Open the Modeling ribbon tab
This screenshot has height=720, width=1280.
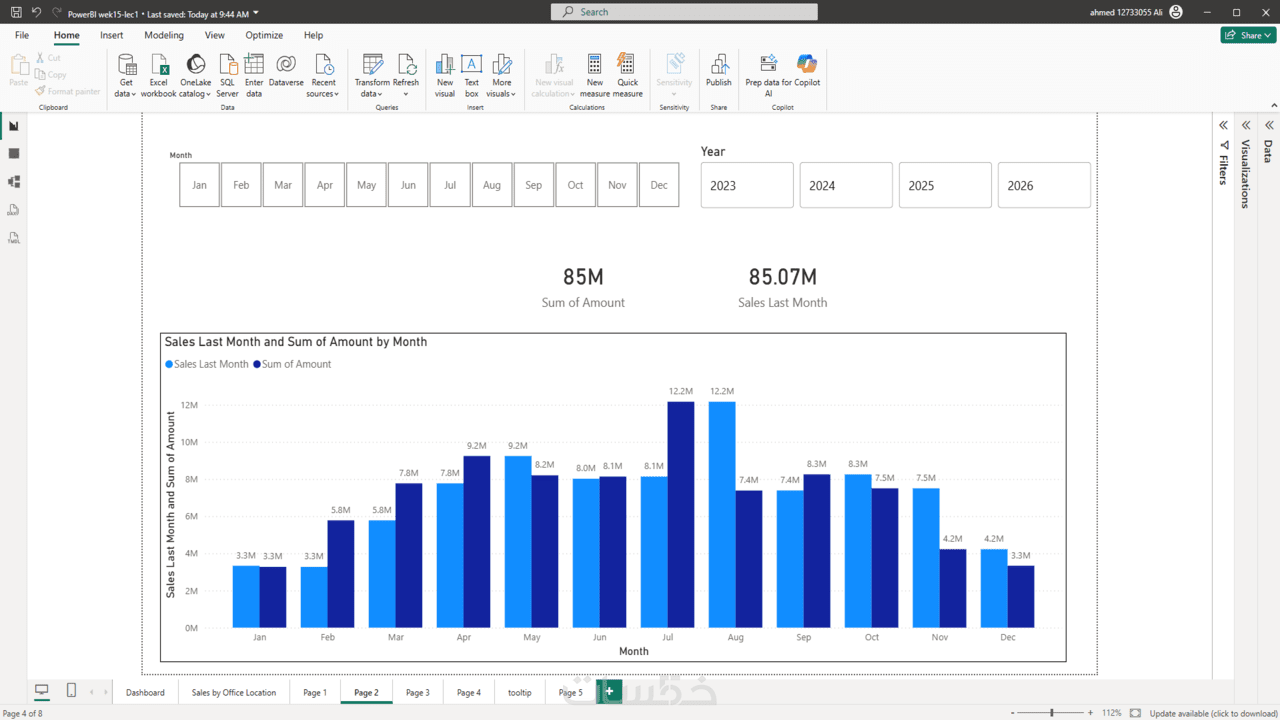[164, 35]
